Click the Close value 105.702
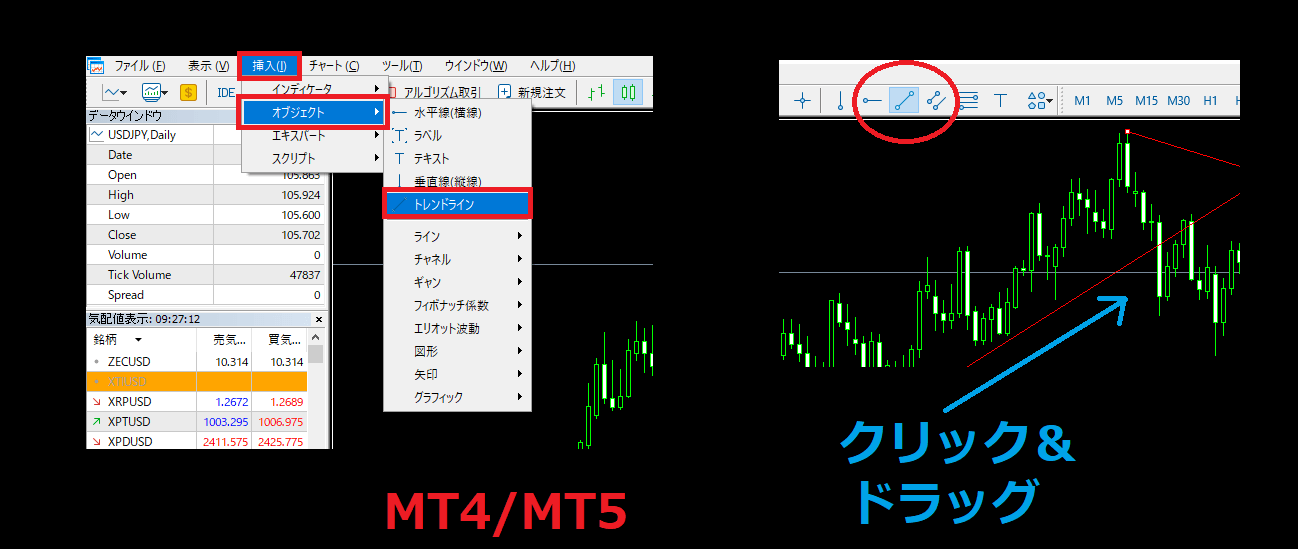1298x549 pixels. [300, 235]
